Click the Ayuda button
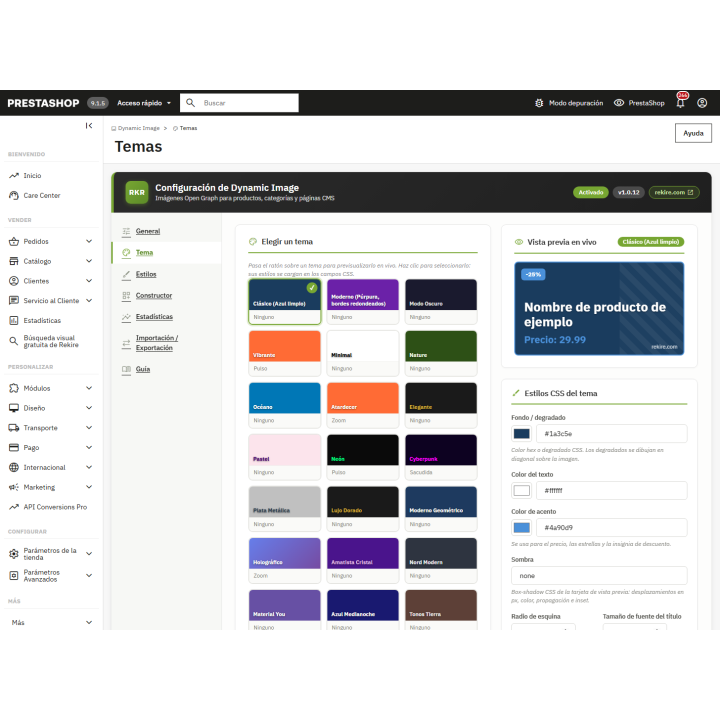720x720 pixels. pyautogui.click(x=693, y=133)
